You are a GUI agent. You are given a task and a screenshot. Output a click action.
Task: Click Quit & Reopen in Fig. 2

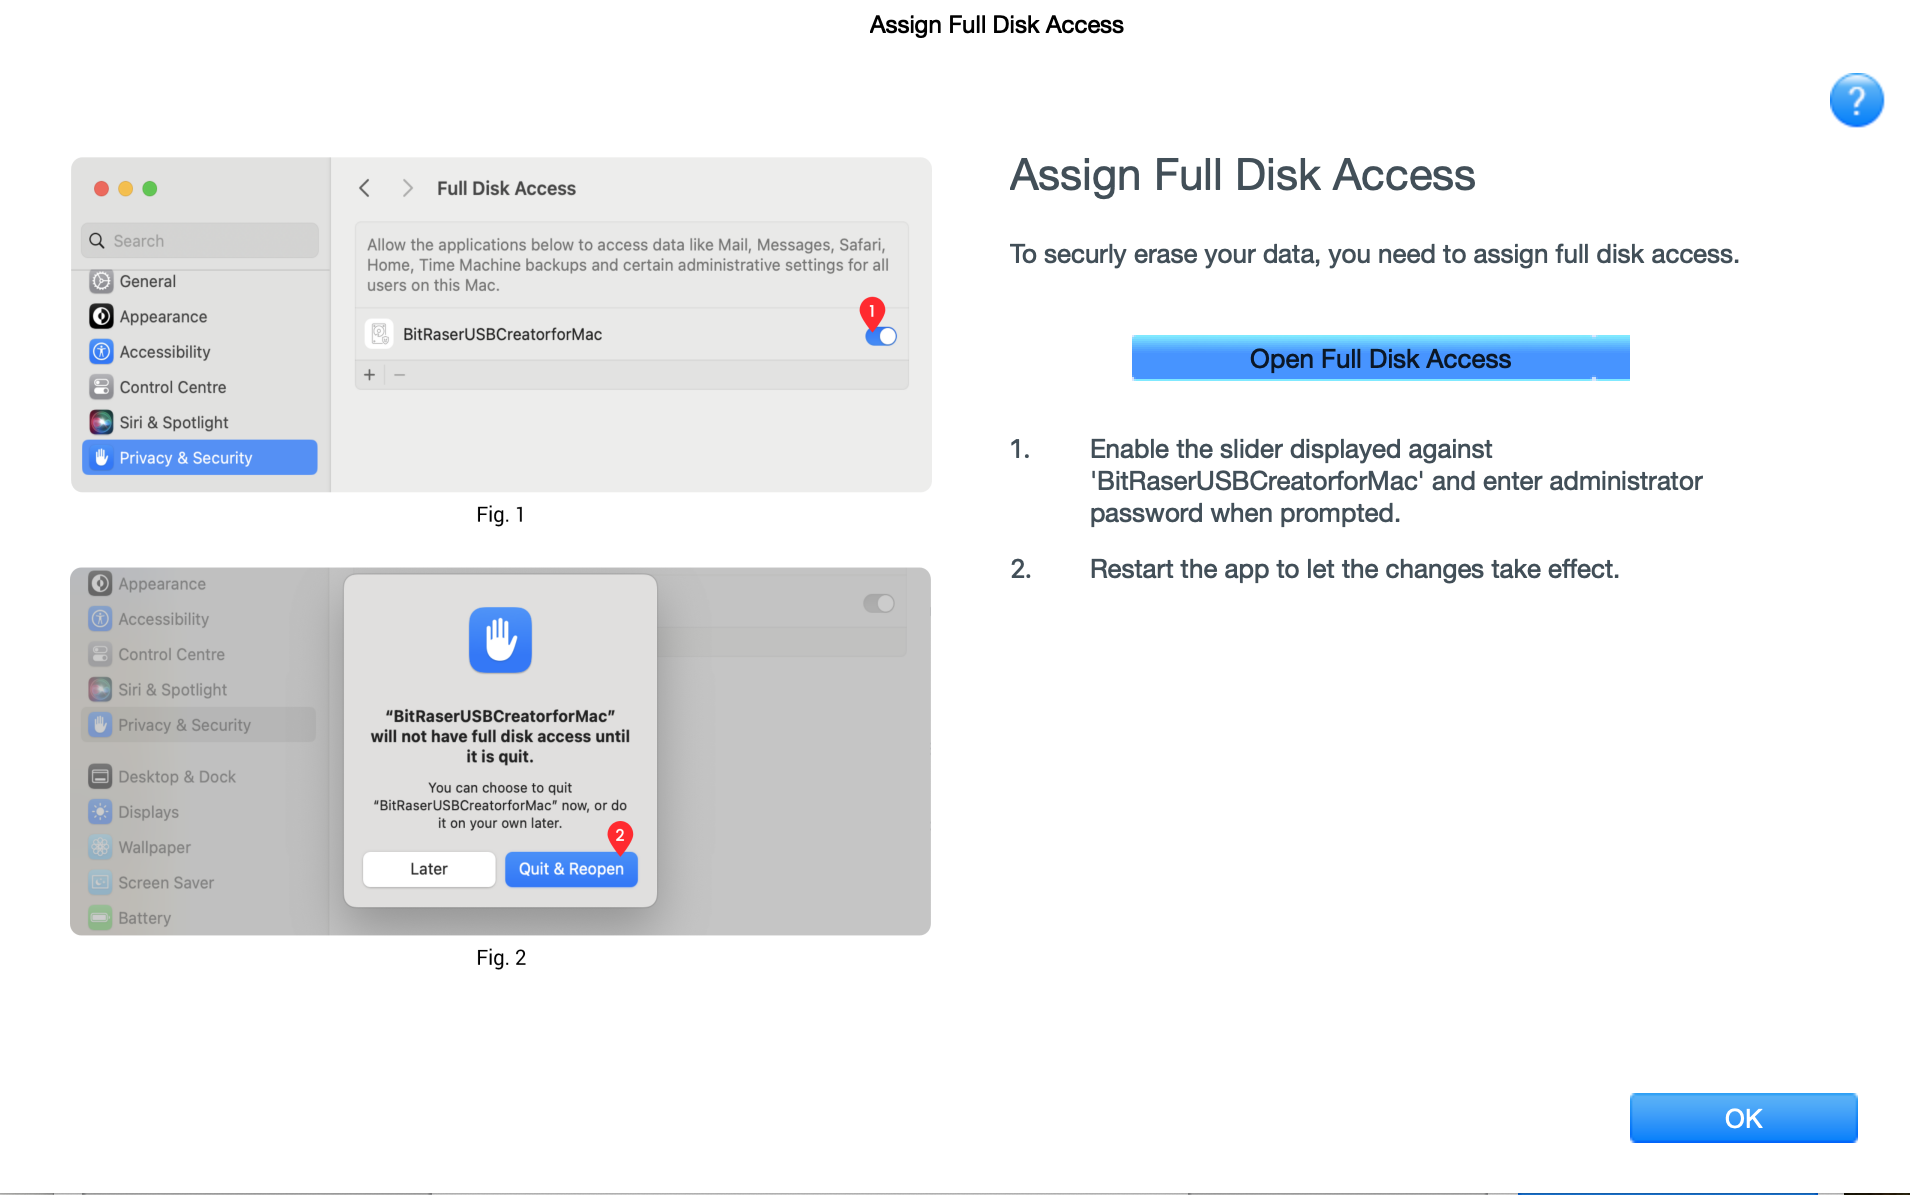[571, 869]
